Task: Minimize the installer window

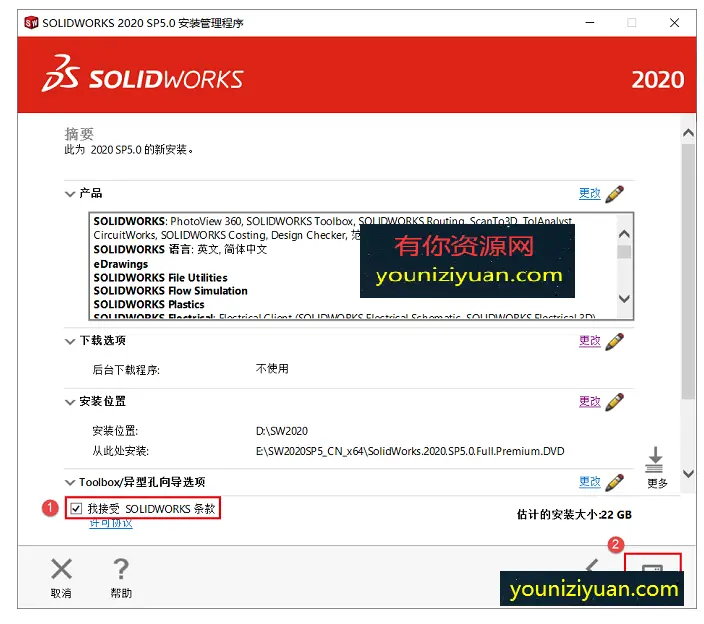Action: (x=590, y=22)
